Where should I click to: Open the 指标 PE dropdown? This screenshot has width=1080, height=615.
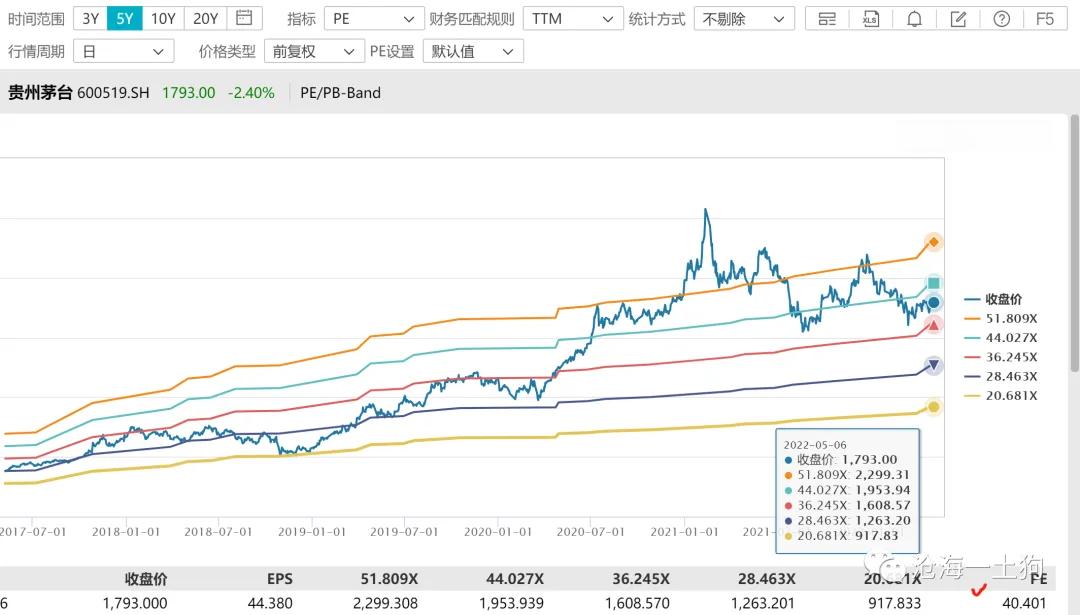[x=373, y=19]
